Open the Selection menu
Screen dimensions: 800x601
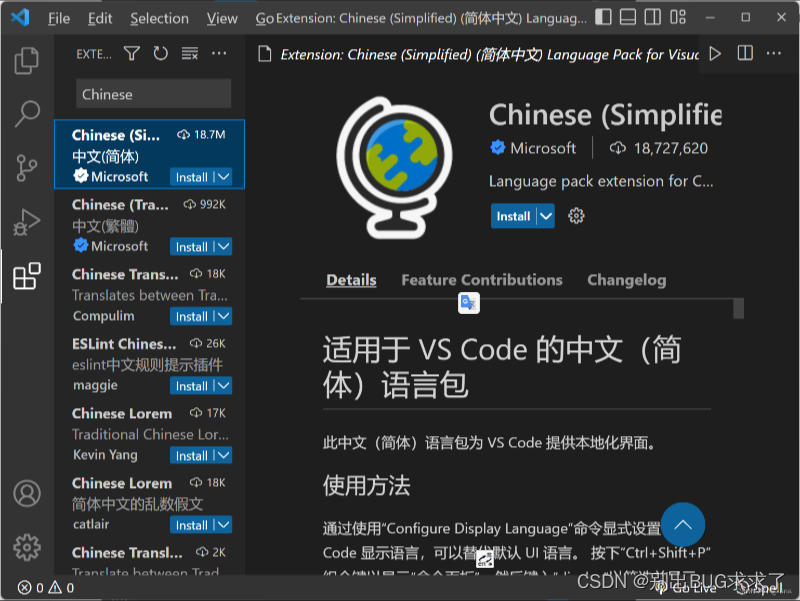tap(159, 18)
